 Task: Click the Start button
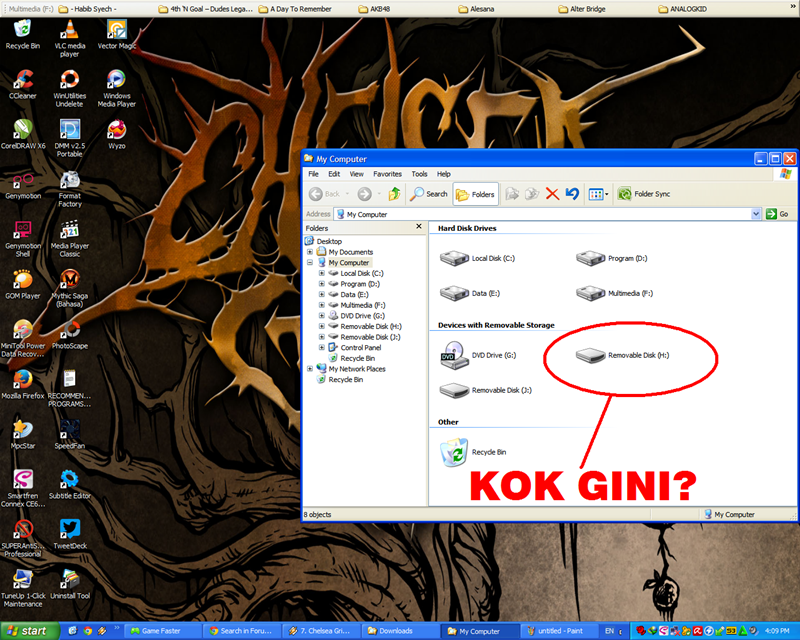point(29,631)
